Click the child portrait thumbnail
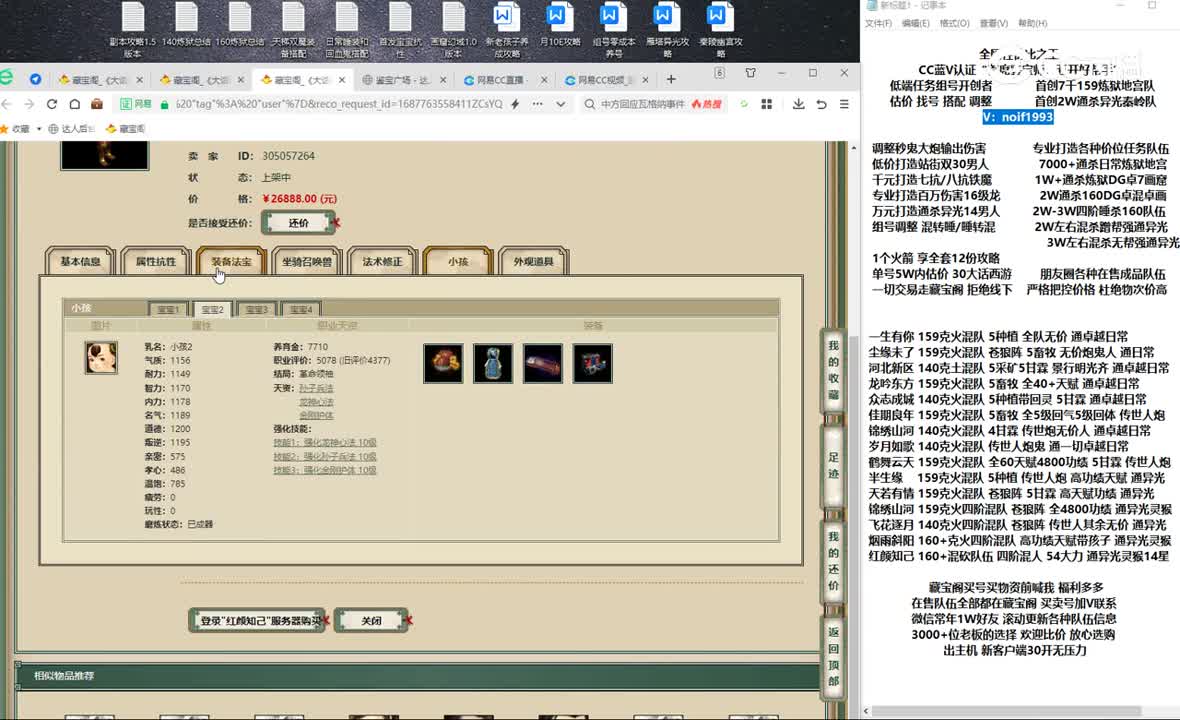 point(101,357)
